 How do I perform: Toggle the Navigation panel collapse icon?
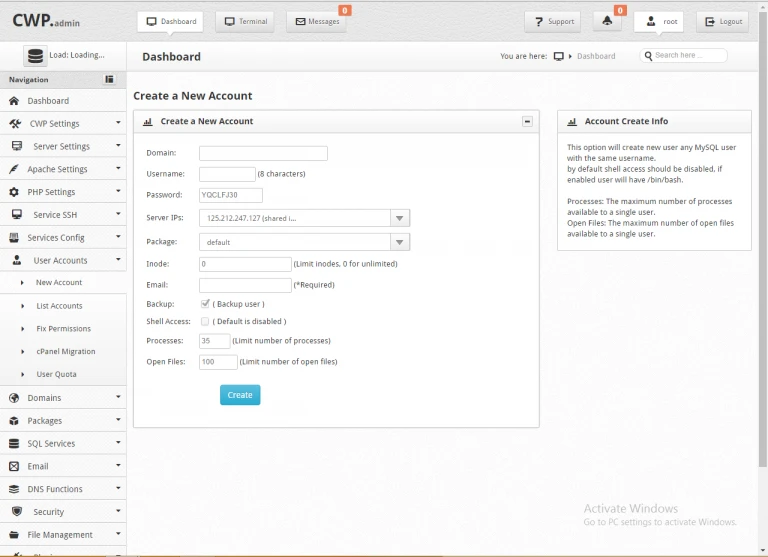pos(109,79)
